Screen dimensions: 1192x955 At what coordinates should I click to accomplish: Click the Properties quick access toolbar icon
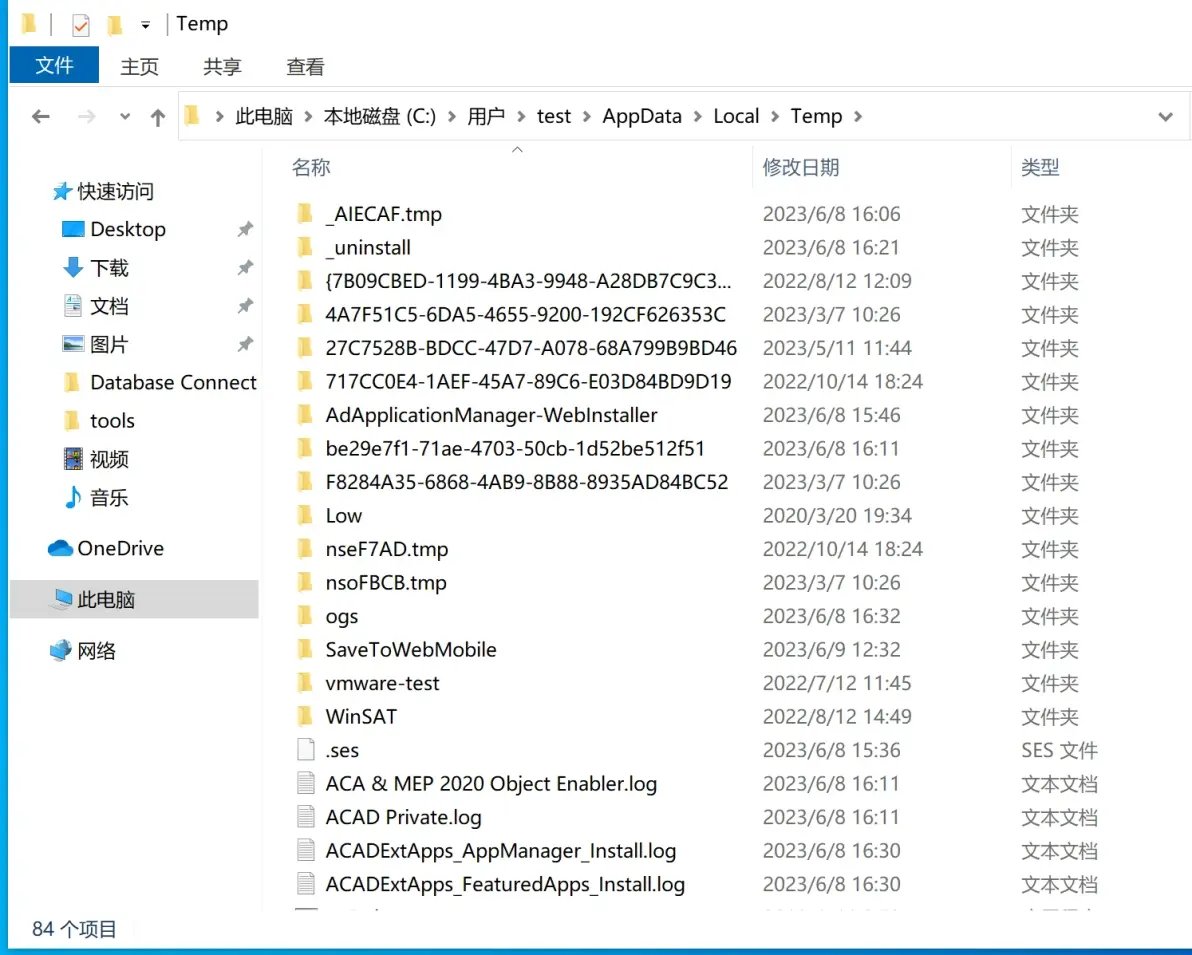click(x=80, y=25)
